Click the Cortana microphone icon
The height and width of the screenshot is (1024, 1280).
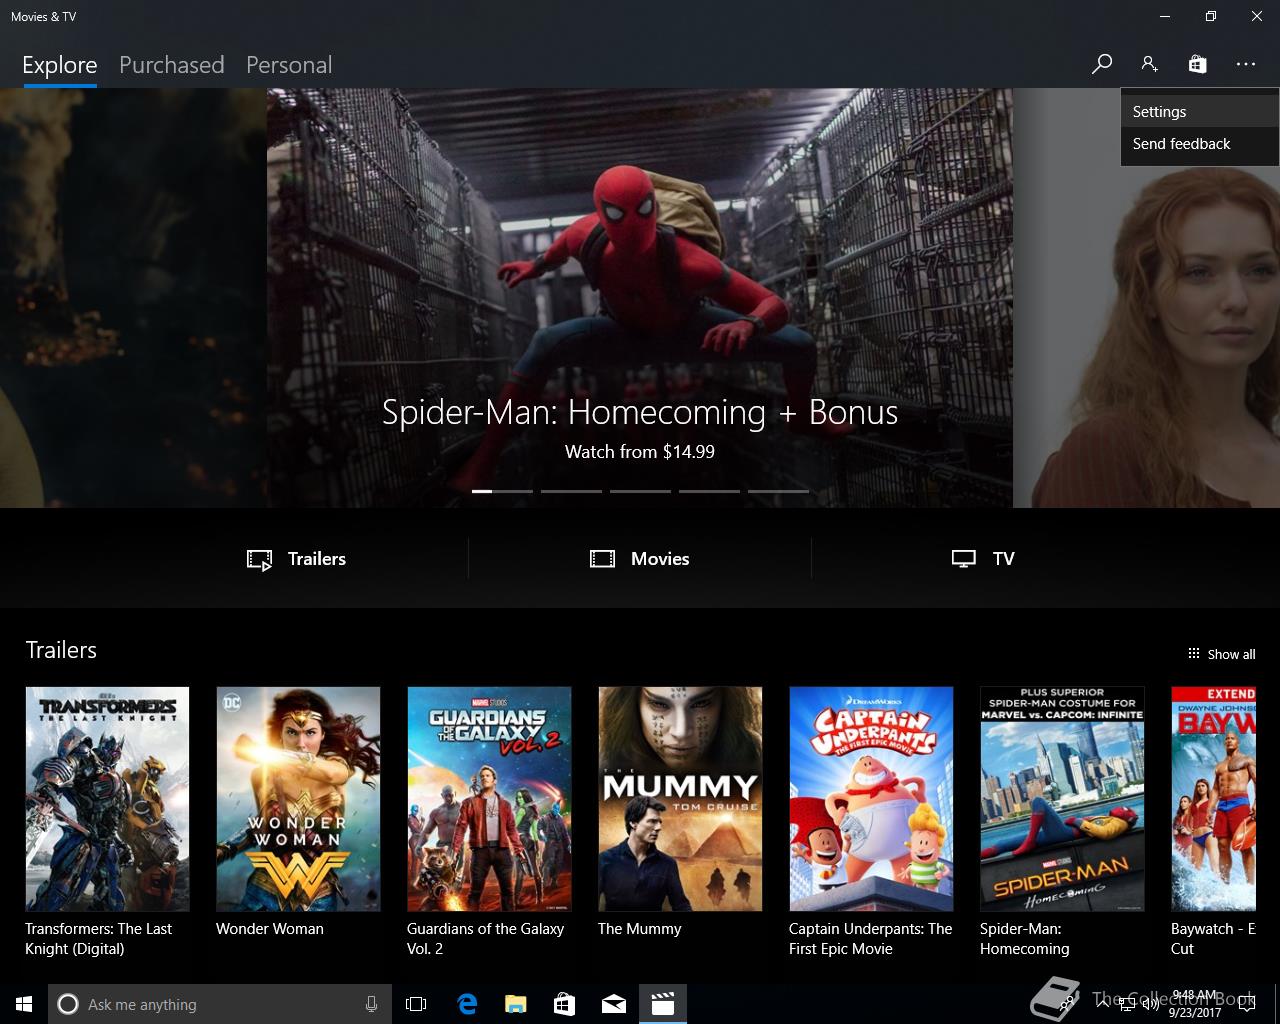[x=372, y=1004]
